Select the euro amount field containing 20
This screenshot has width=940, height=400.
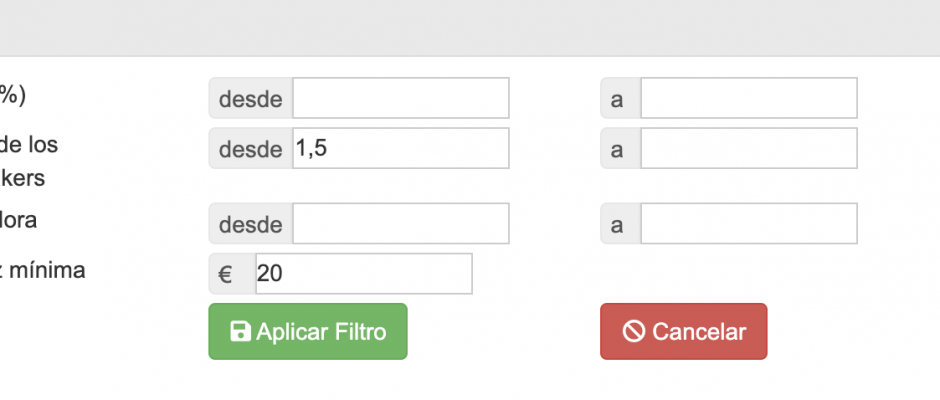pyautogui.click(x=364, y=274)
